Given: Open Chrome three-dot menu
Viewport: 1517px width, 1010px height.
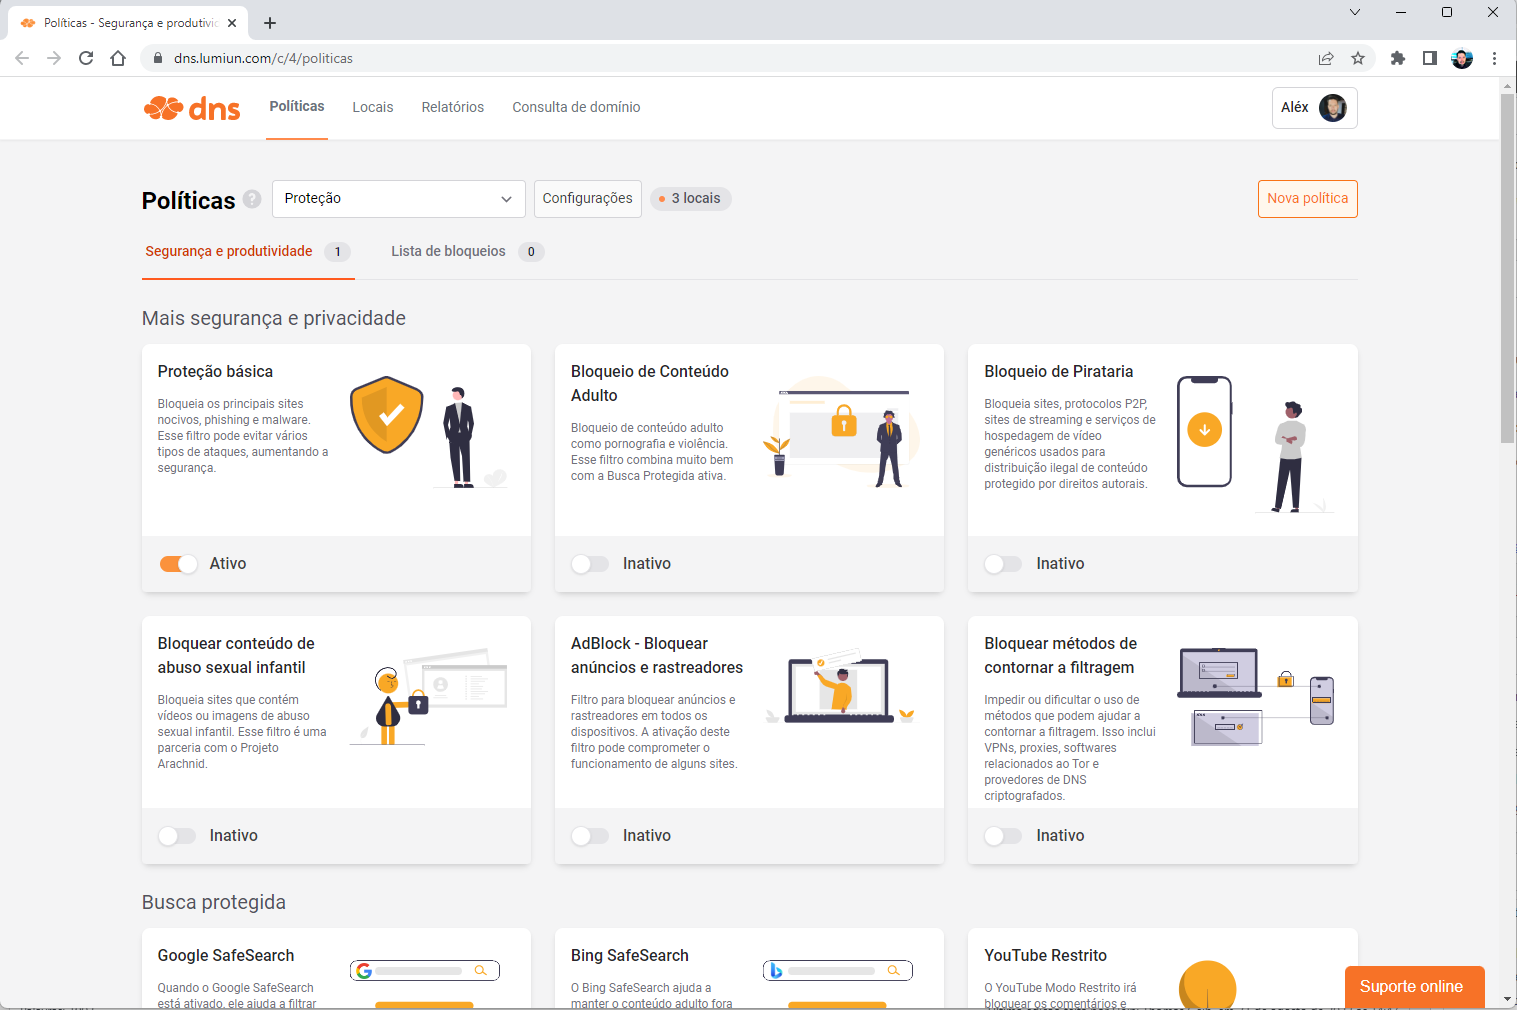Looking at the screenshot, I should click(1494, 58).
